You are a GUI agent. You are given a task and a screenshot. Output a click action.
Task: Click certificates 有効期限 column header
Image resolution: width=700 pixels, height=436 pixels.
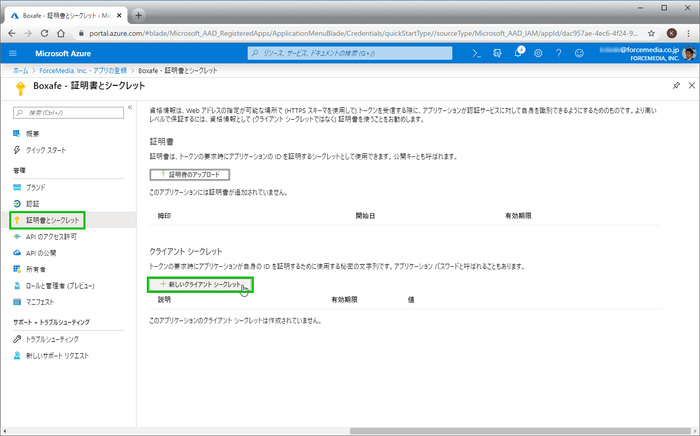pyautogui.click(x=518, y=216)
